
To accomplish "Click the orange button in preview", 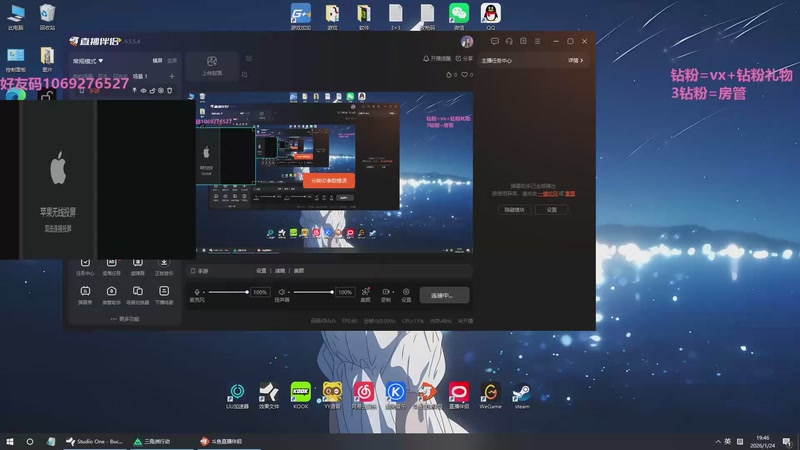I will [329, 181].
